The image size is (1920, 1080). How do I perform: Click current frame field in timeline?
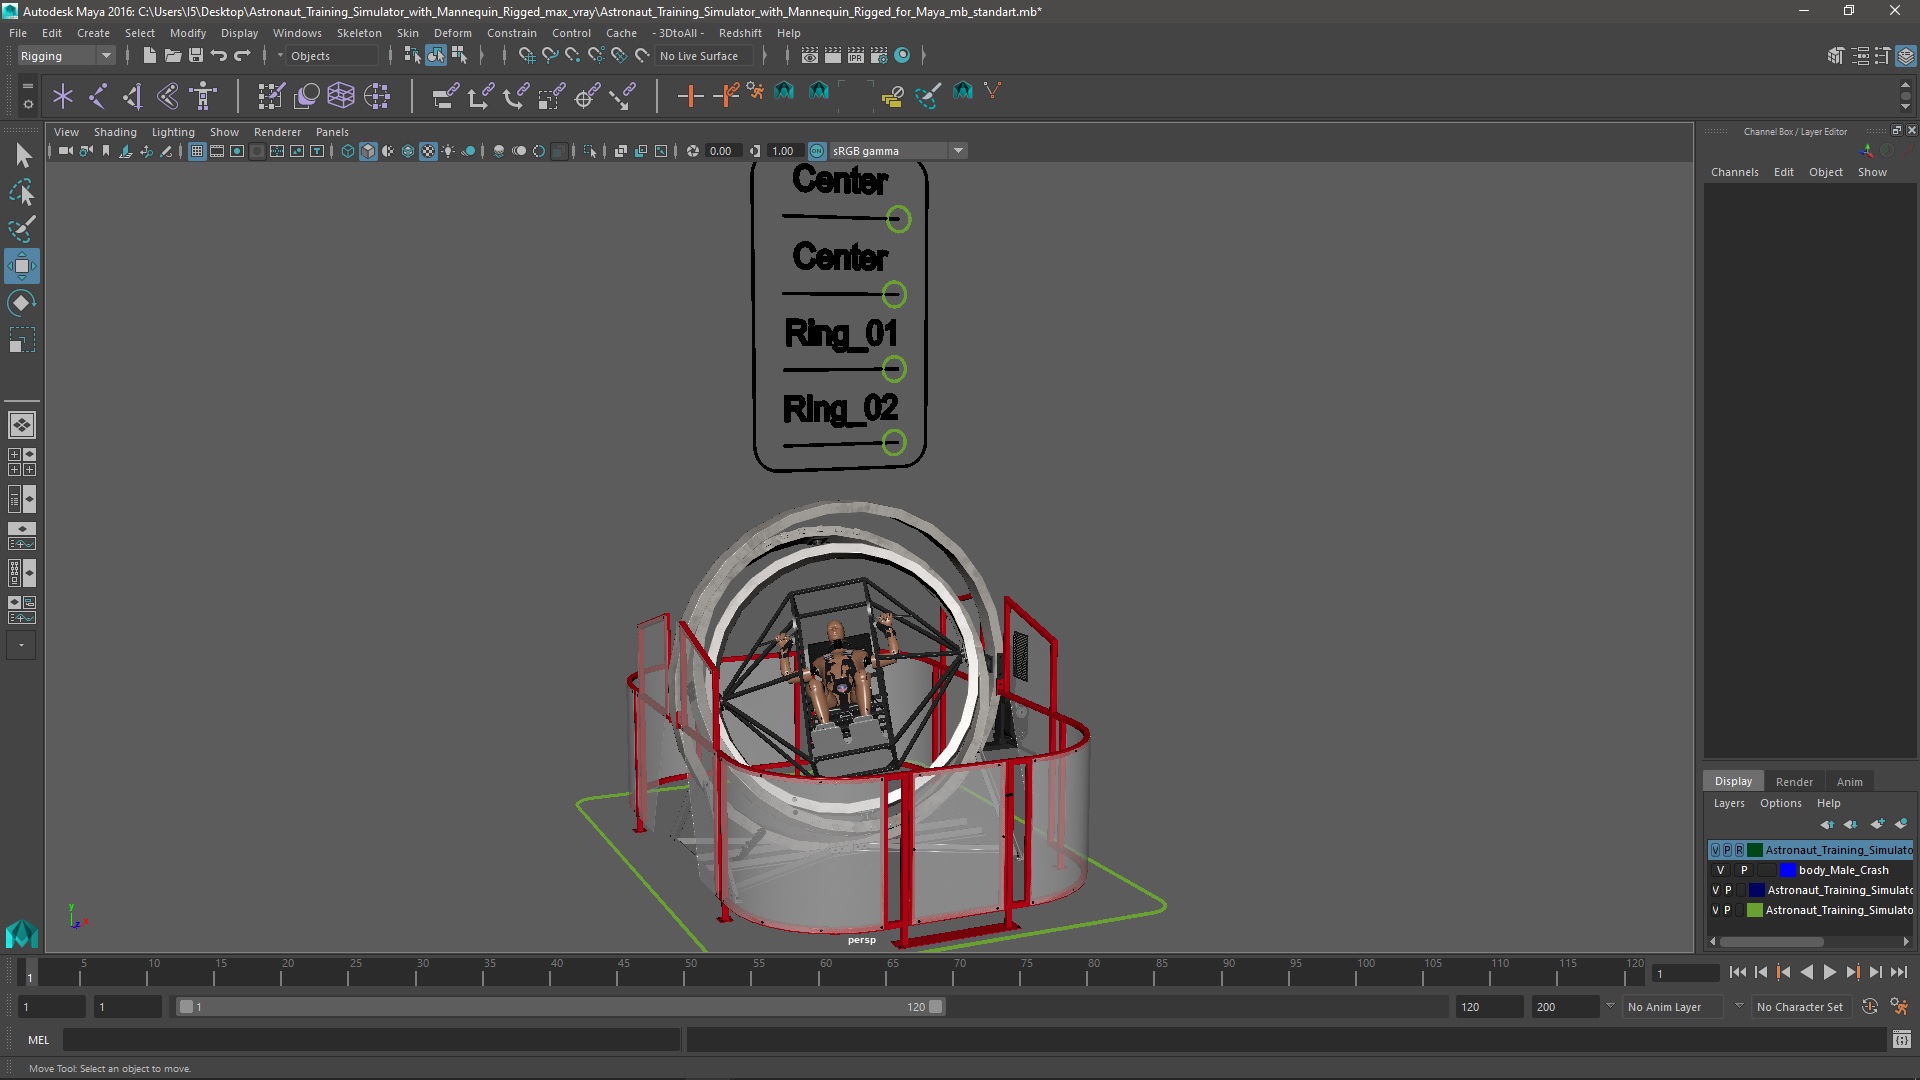pyautogui.click(x=1685, y=973)
